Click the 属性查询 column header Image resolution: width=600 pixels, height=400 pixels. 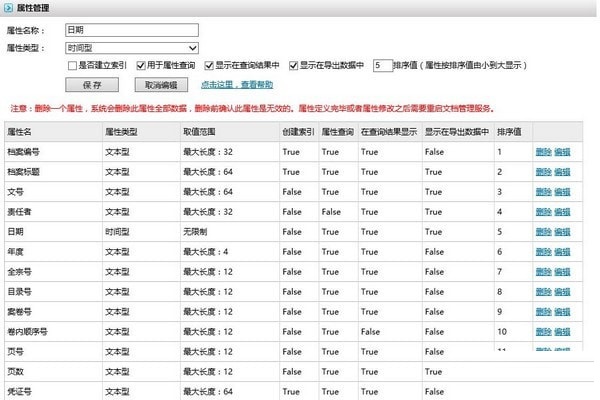click(x=338, y=132)
